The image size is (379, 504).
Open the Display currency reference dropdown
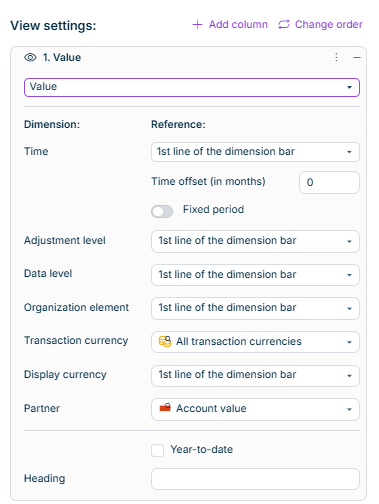255,376
